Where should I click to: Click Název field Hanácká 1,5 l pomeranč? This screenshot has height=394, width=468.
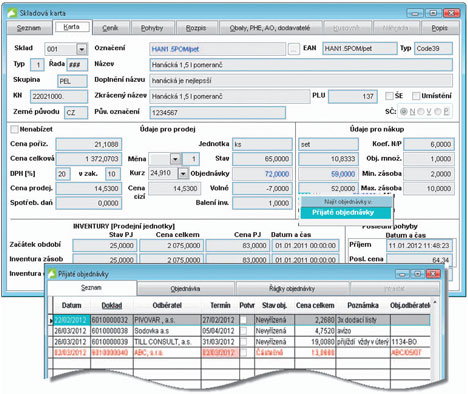pyautogui.click(x=301, y=65)
